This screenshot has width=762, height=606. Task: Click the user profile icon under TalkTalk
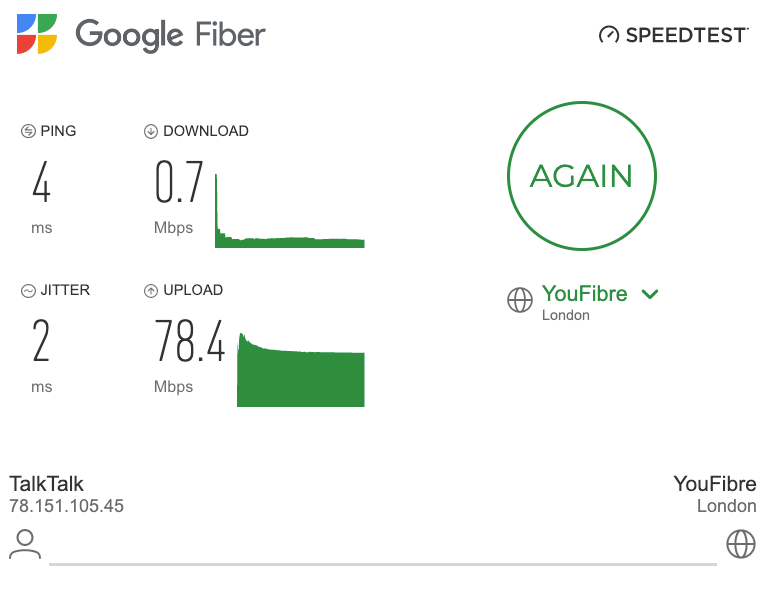point(25,544)
